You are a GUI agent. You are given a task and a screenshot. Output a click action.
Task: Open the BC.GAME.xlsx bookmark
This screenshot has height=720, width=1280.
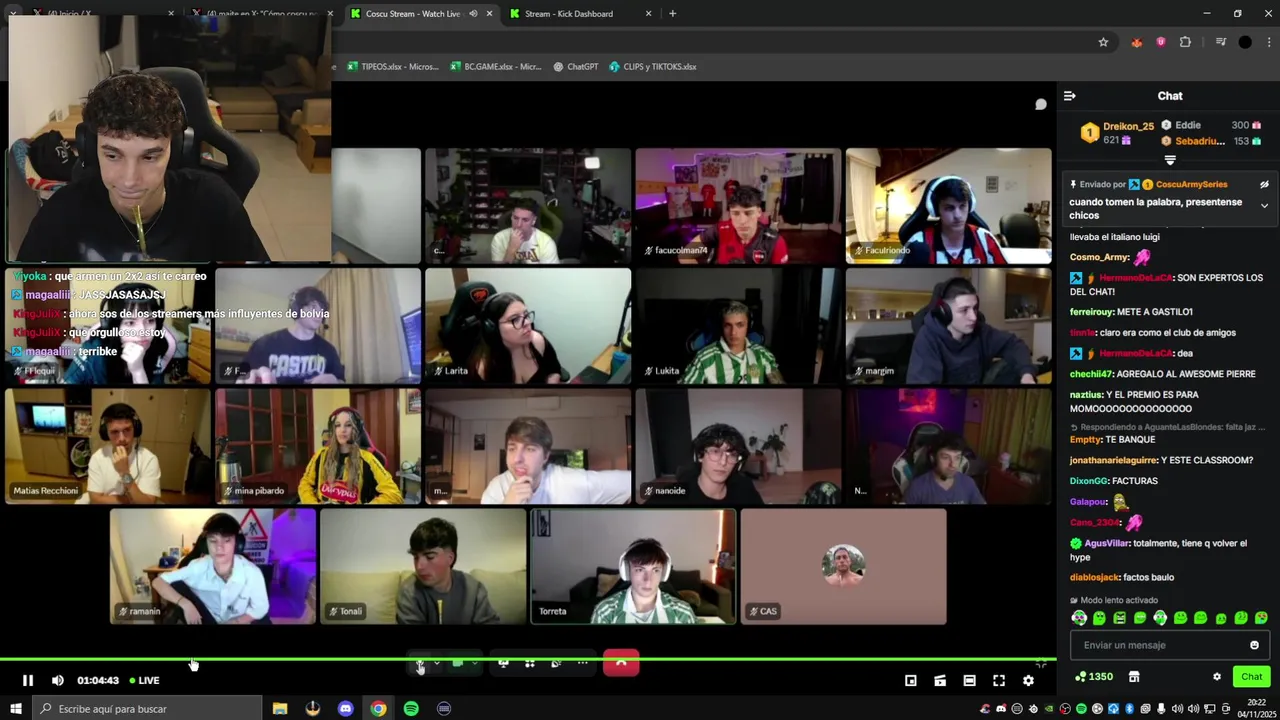pos(495,67)
